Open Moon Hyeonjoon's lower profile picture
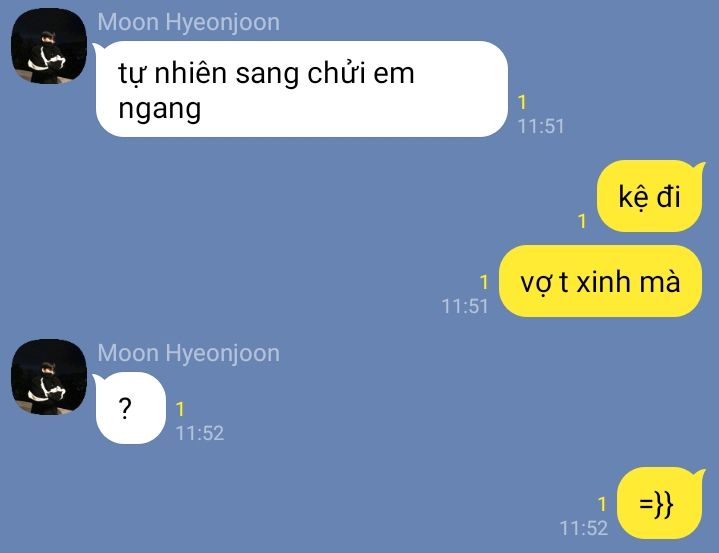This screenshot has width=719, height=553. pyautogui.click(x=49, y=377)
